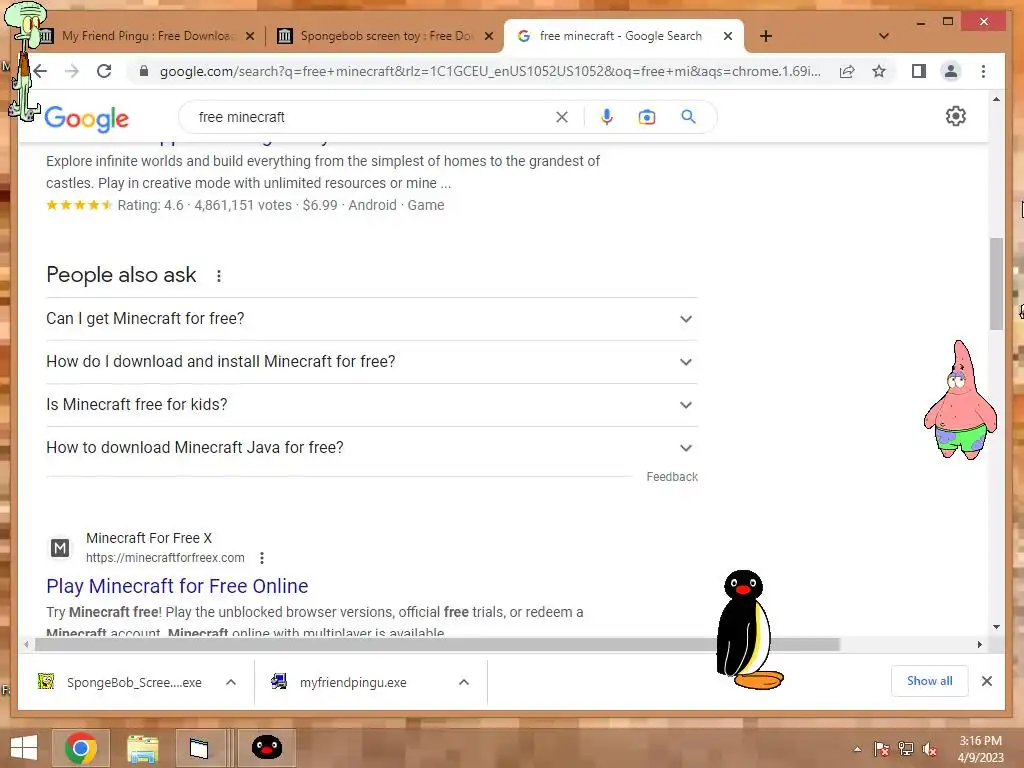Click the muted volume tray icon
The image size is (1024, 768).
point(930,749)
